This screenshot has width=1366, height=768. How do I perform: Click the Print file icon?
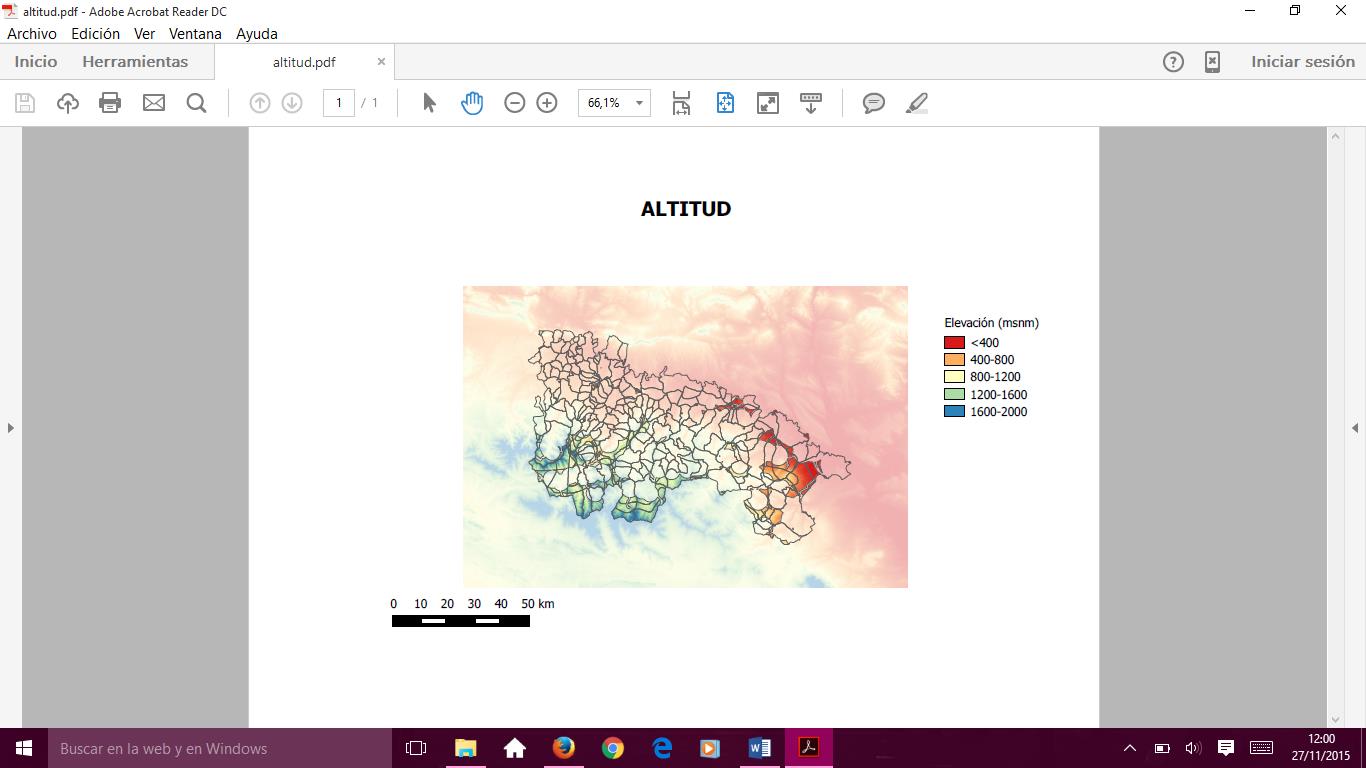coord(110,103)
